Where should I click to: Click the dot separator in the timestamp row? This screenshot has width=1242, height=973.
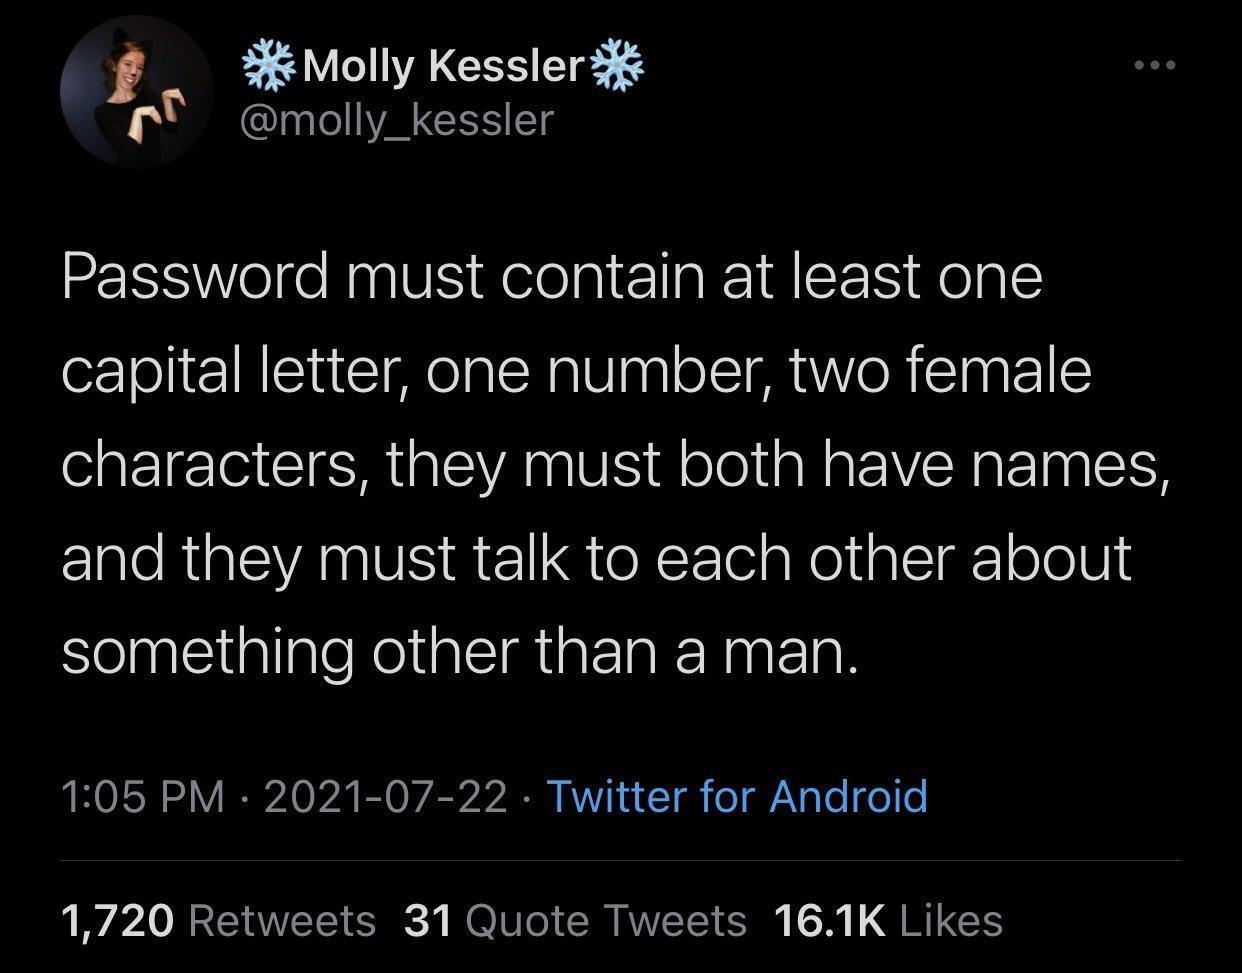click(243, 797)
